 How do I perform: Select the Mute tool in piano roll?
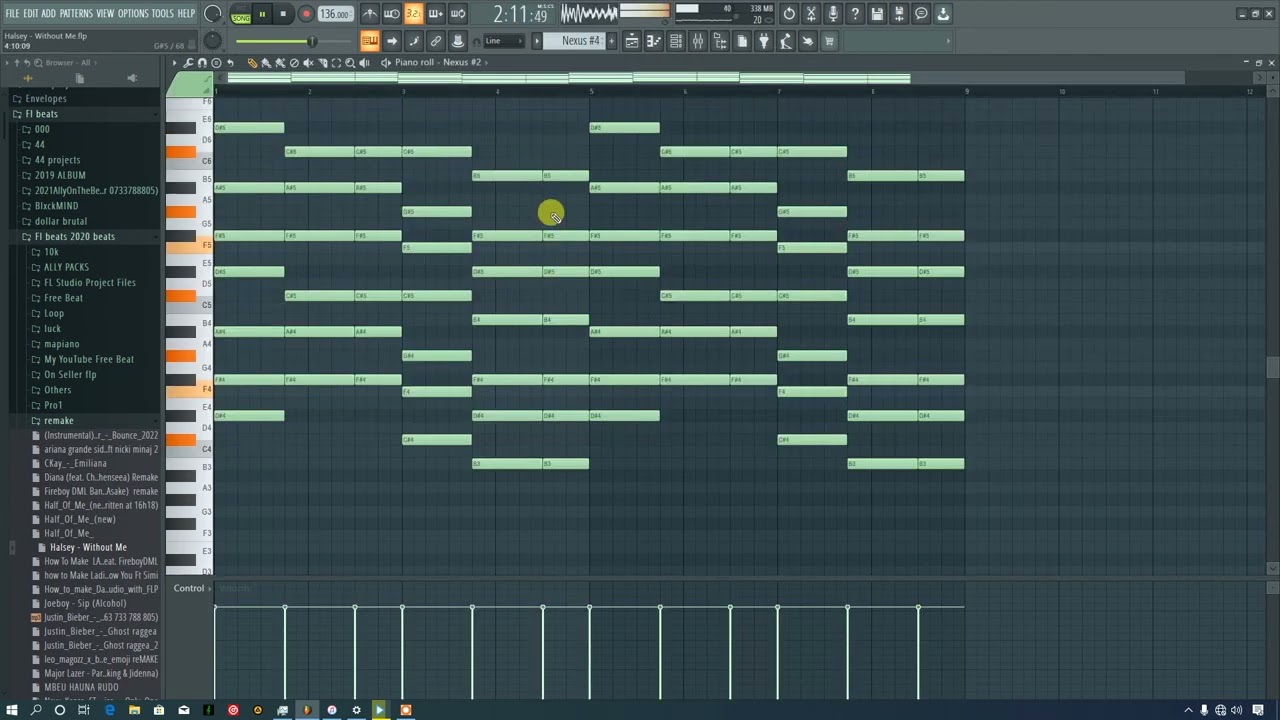[x=308, y=62]
